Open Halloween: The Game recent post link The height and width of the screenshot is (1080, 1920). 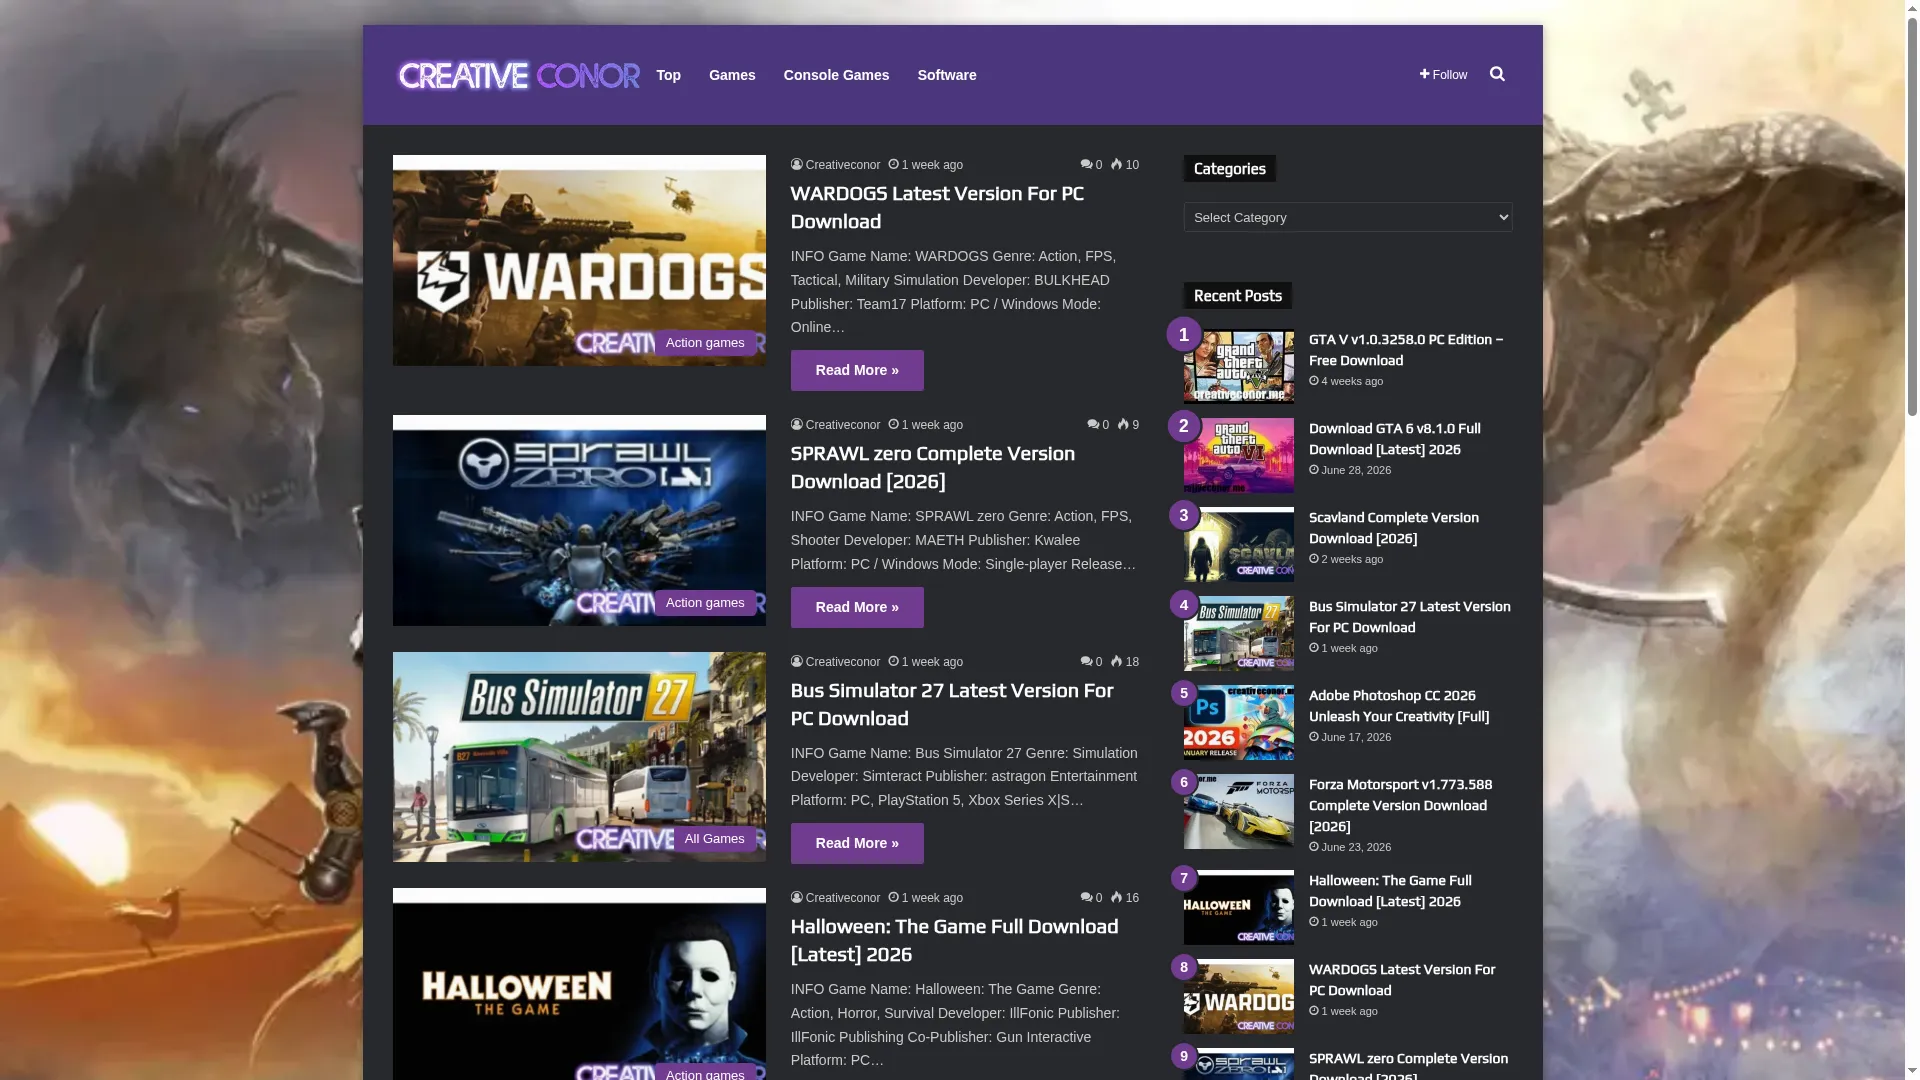click(1390, 891)
